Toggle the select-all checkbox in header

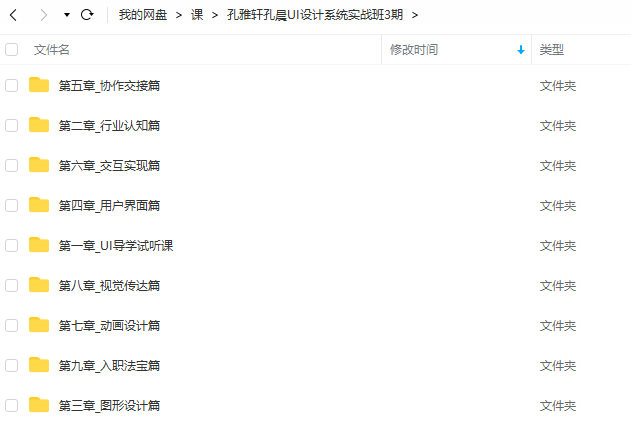pos(12,50)
